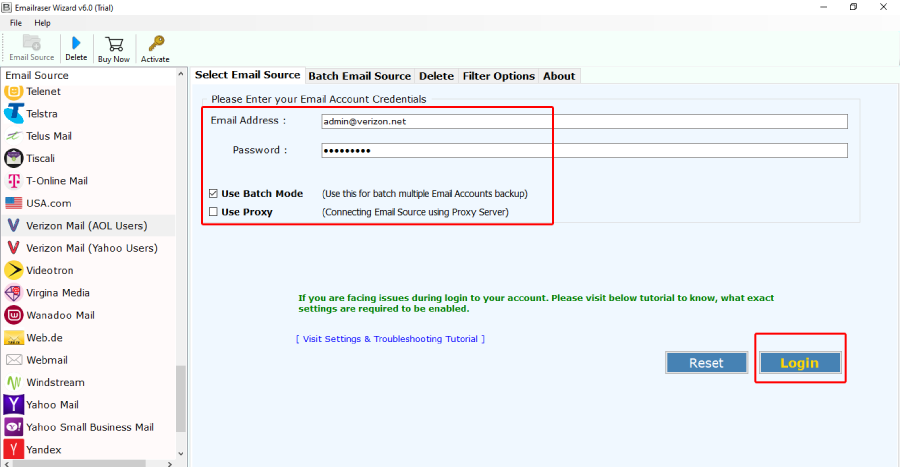This screenshot has height=467, width=900.
Task: Select Verizon Mail (Yahoo Users) icon
Action: click(14, 248)
